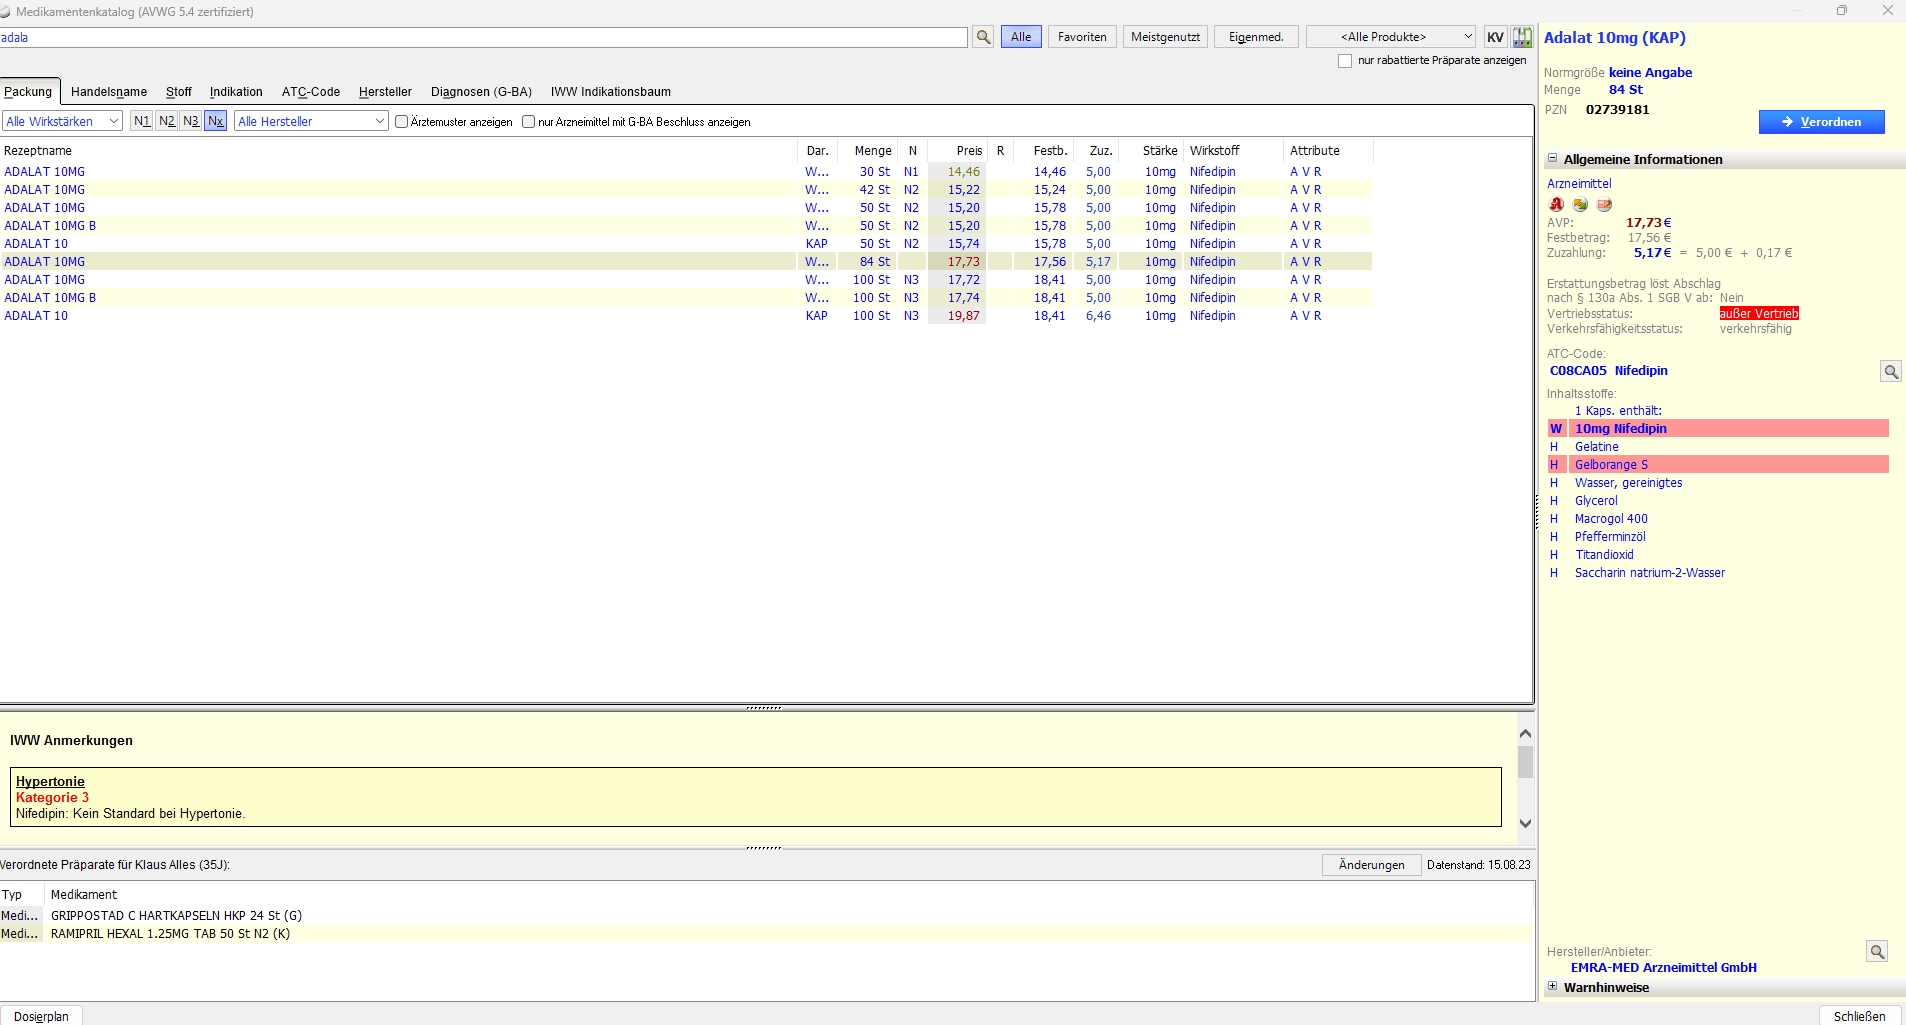
Task: Open the 'Alle Wirkstärken' dropdown
Action: (62, 121)
